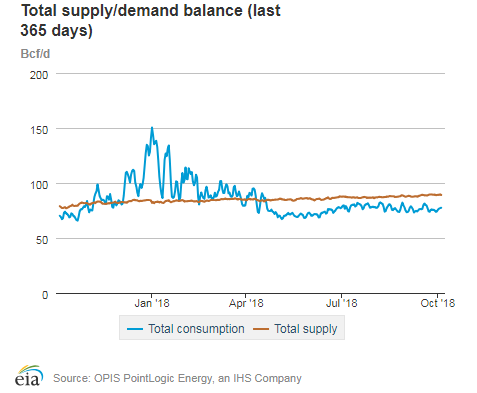Click the "Apr '18" x-axis label
The image size is (477, 393).
(246, 303)
